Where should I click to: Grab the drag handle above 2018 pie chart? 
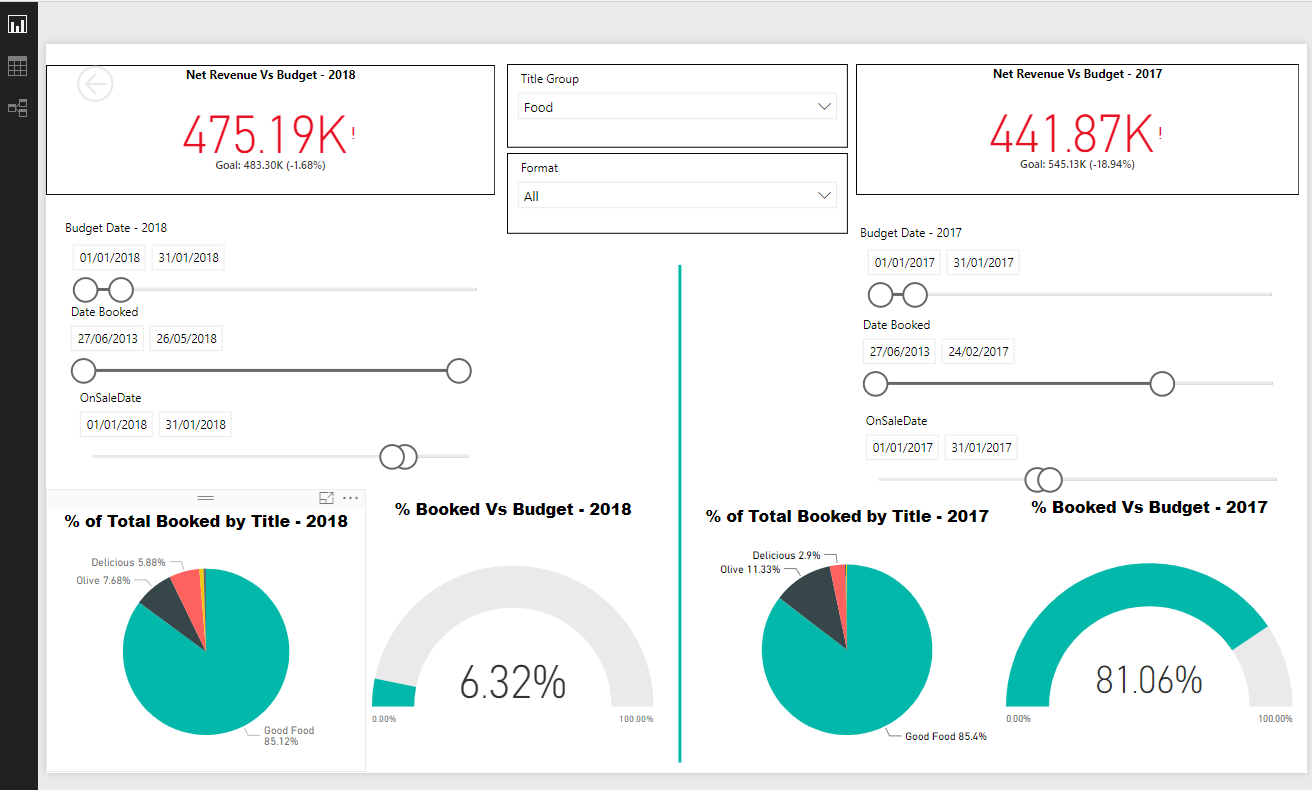pyautogui.click(x=205, y=497)
